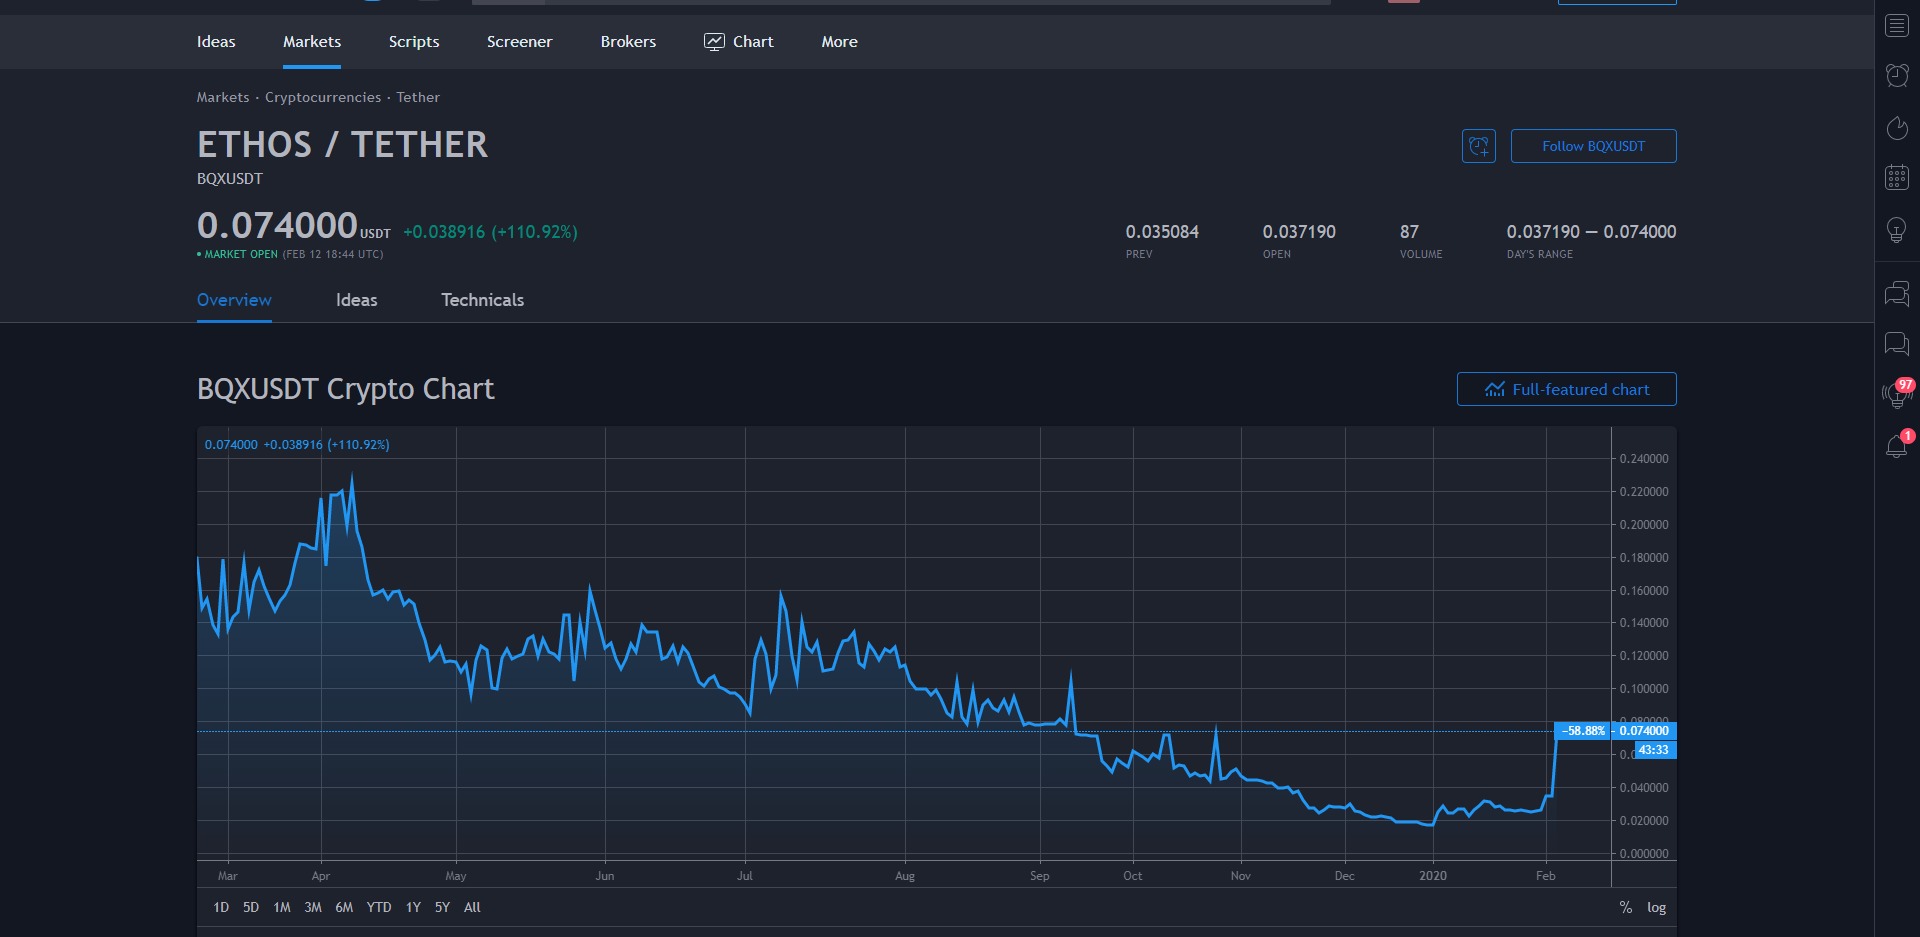The height and width of the screenshot is (937, 1920).
Task: Click the 43:33 countdown label on chart
Action: point(1654,750)
